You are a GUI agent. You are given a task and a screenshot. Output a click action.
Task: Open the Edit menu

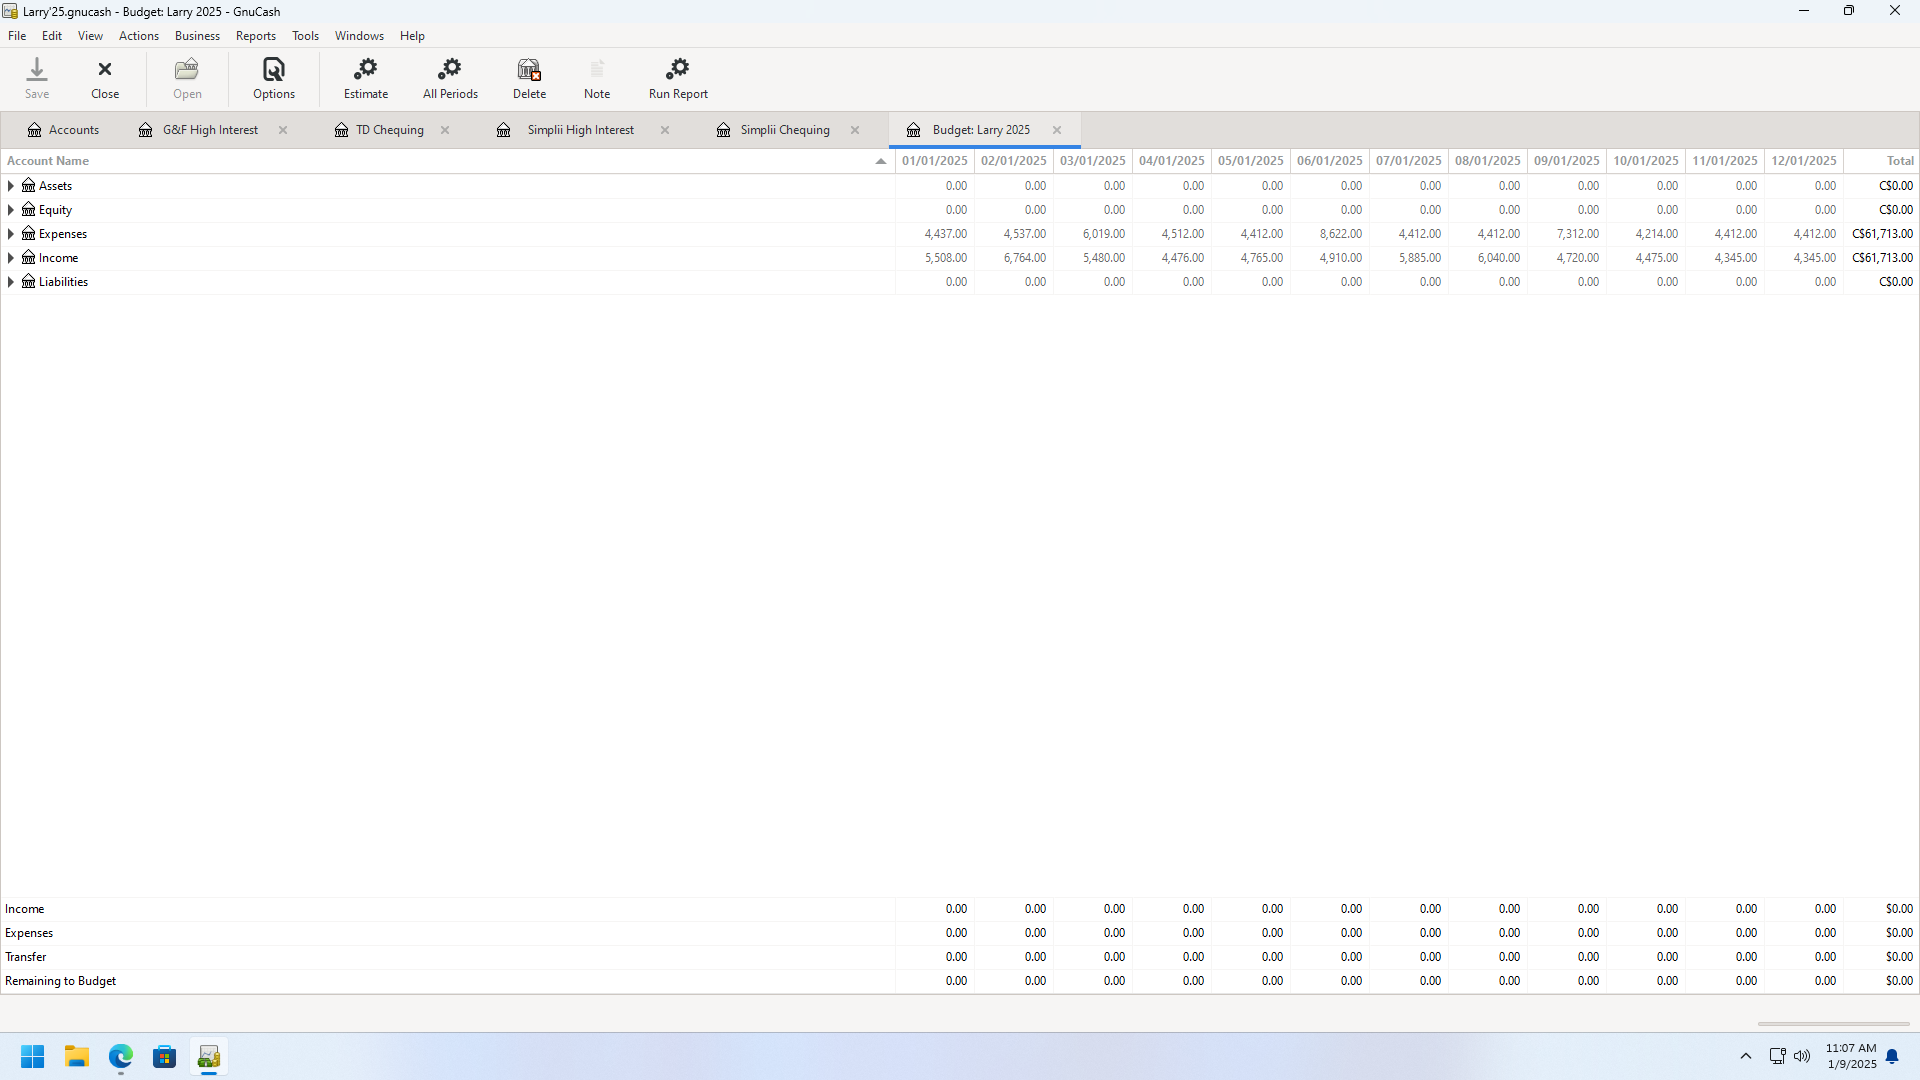click(x=52, y=36)
